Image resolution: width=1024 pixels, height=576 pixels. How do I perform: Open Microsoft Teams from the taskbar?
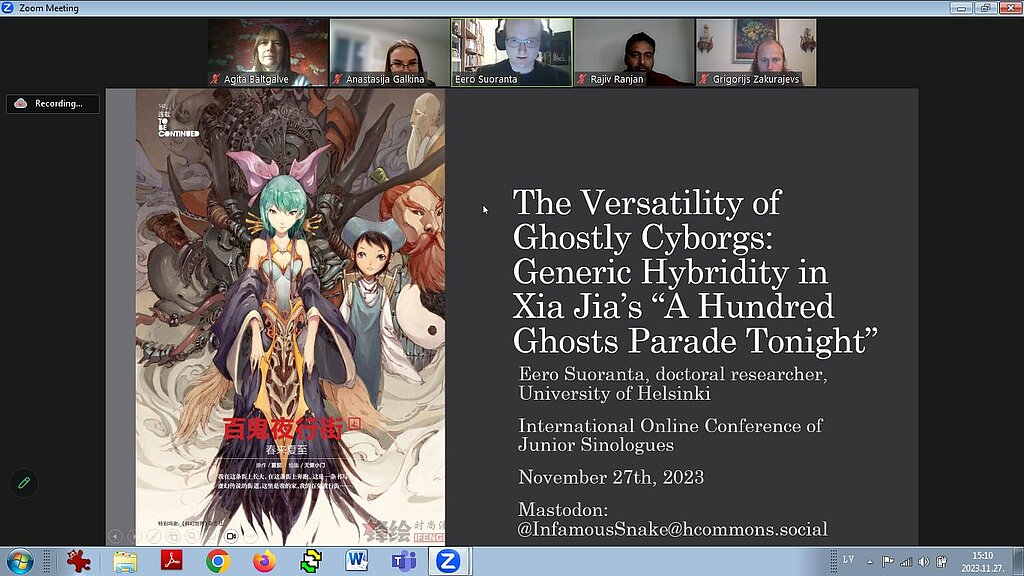coord(404,562)
